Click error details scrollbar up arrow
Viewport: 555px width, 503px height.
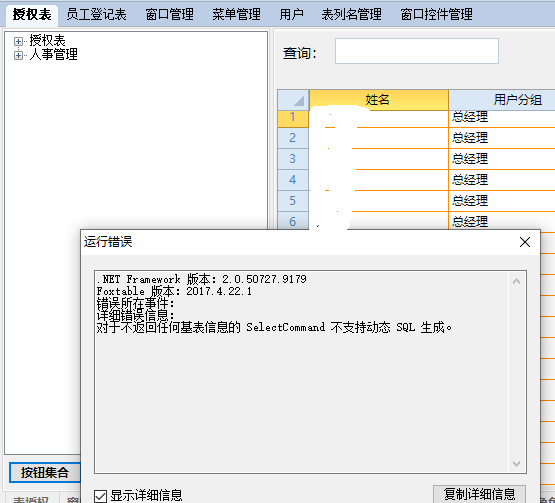[516, 281]
